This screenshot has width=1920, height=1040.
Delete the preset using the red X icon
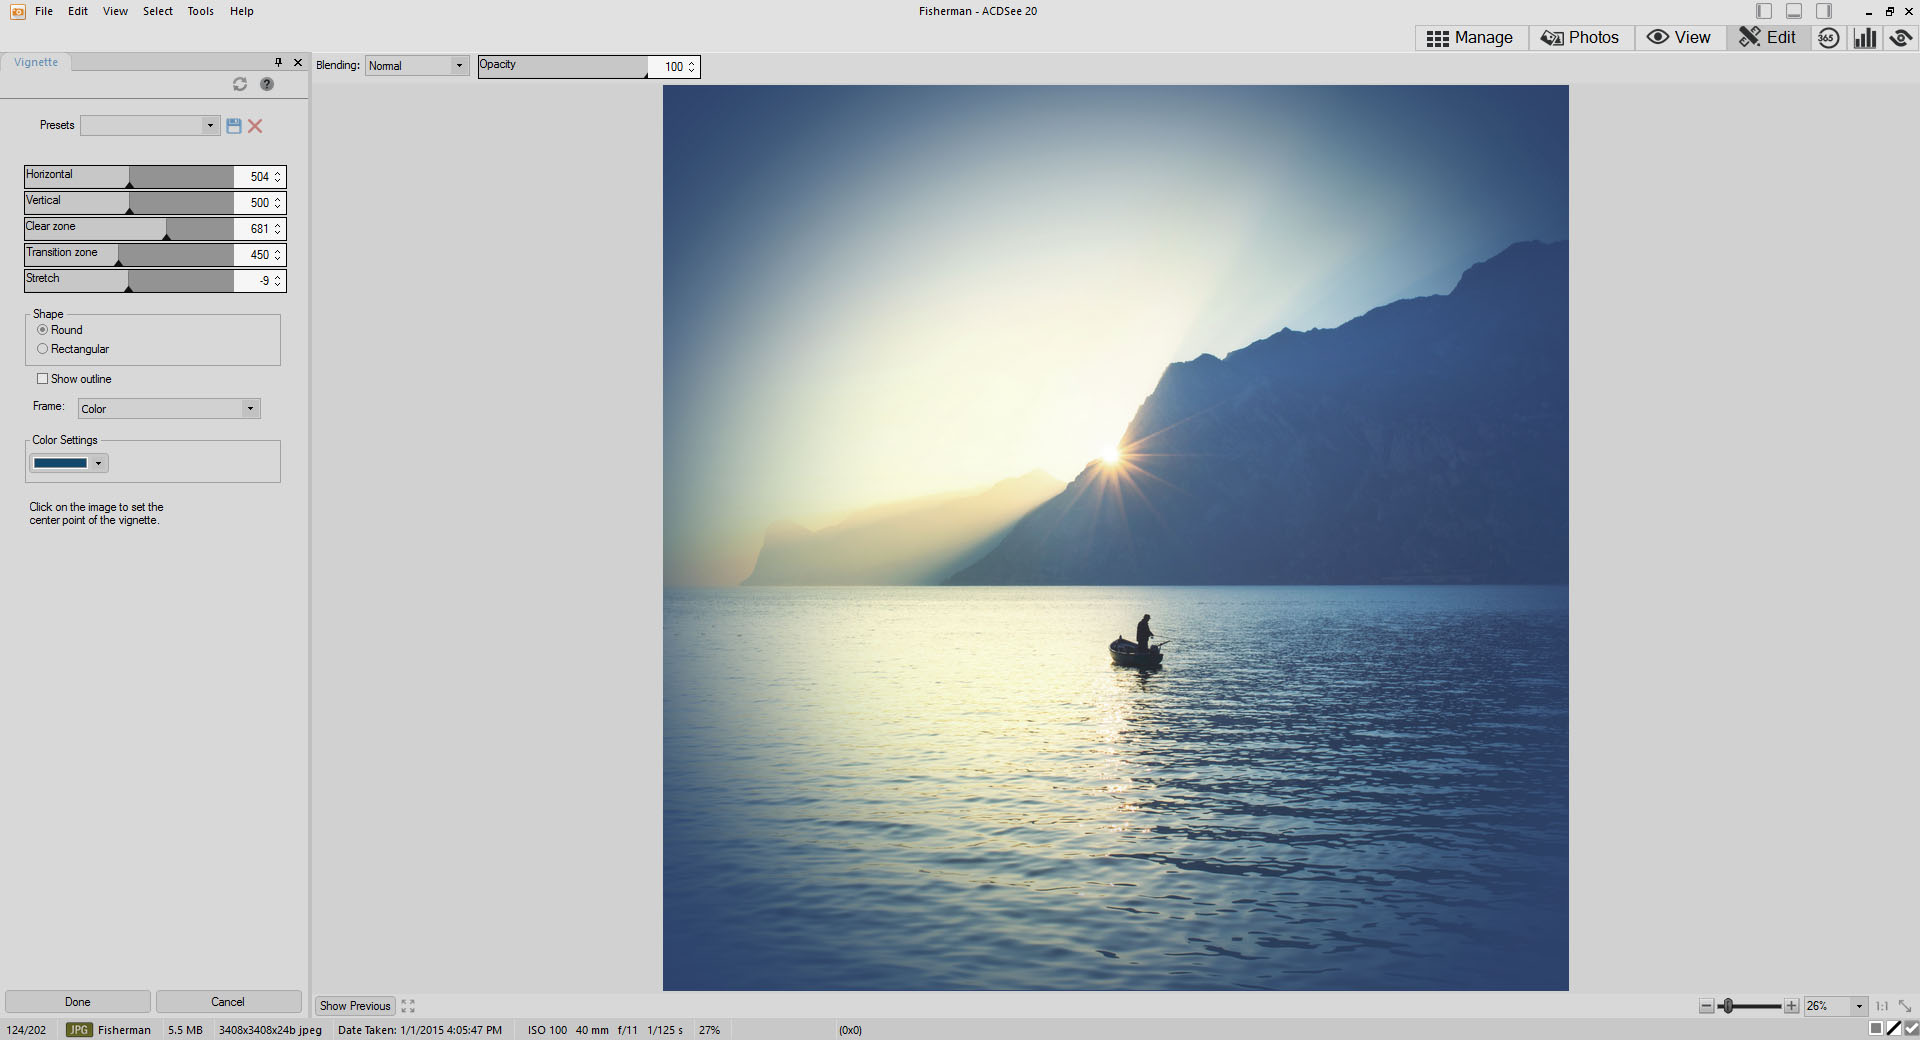click(x=255, y=126)
